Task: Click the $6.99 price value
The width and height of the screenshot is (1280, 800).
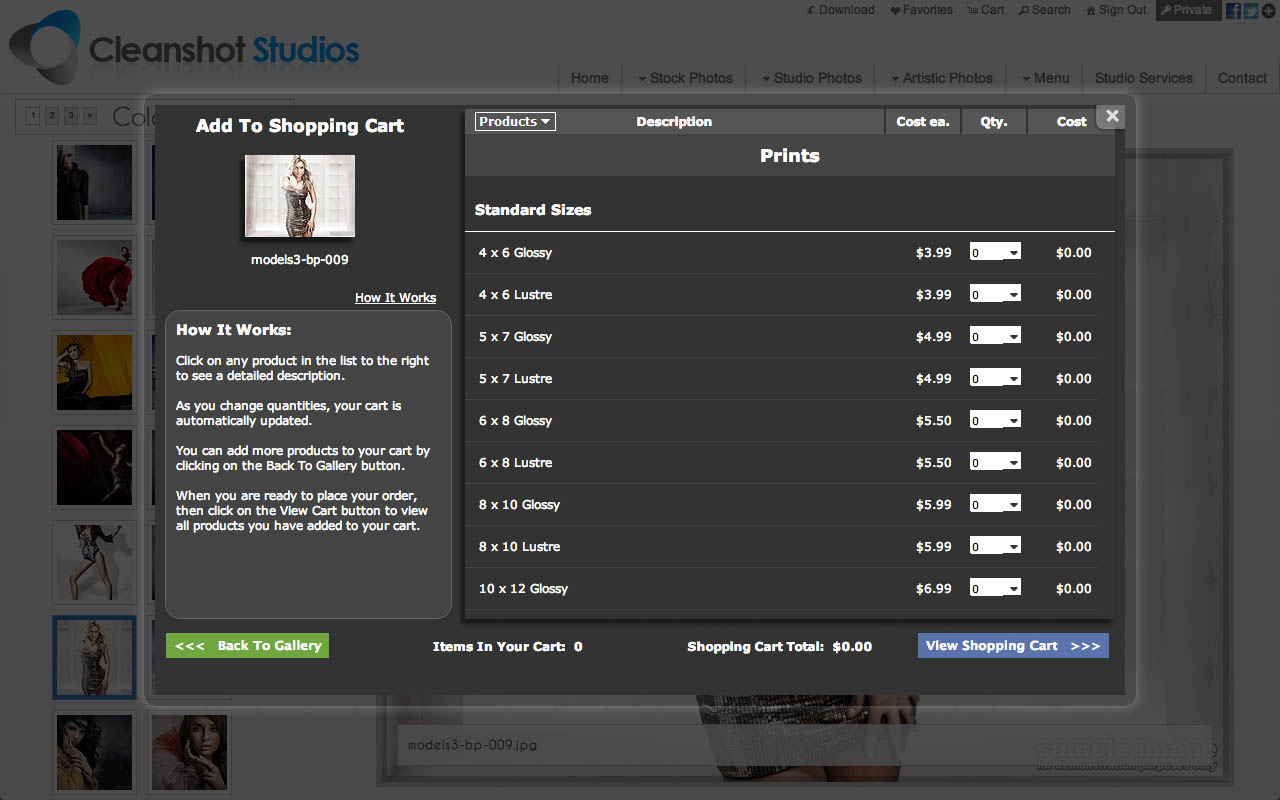Action: tap(934, 589)
